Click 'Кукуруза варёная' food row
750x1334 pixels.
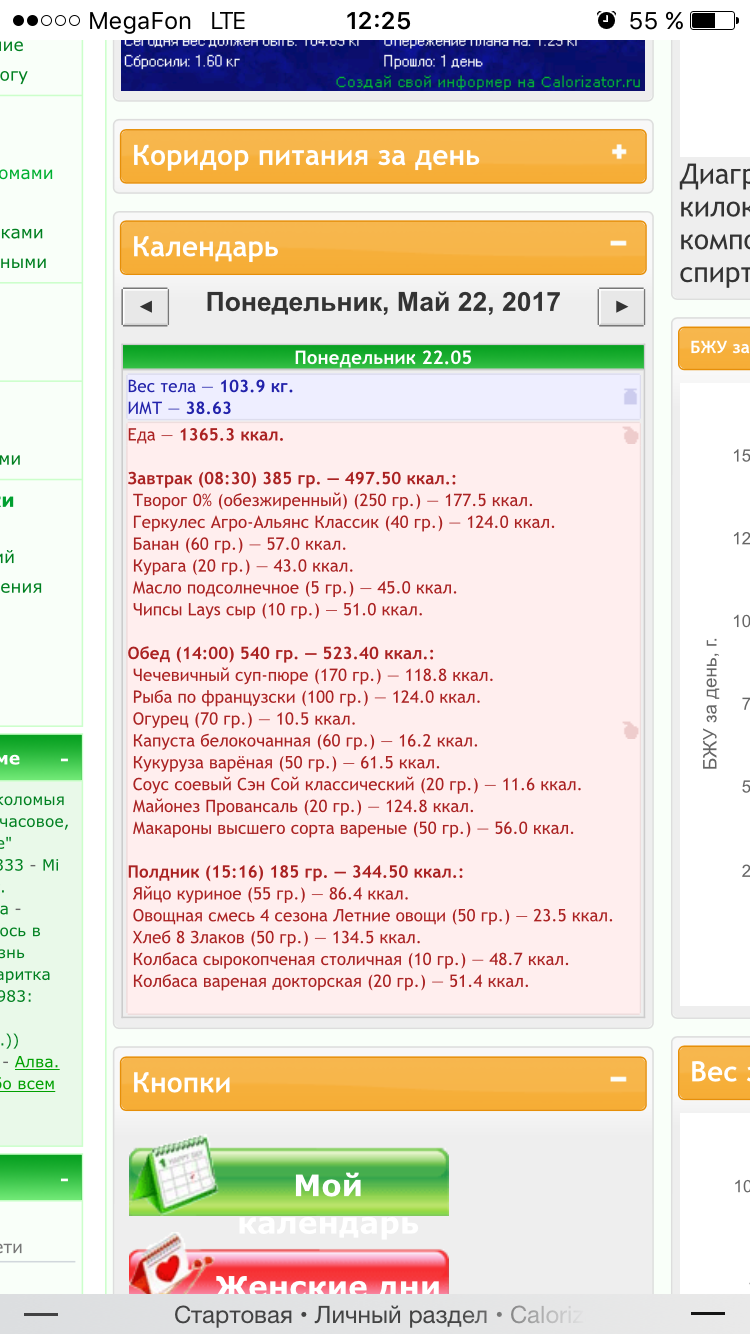click(286, 763)
